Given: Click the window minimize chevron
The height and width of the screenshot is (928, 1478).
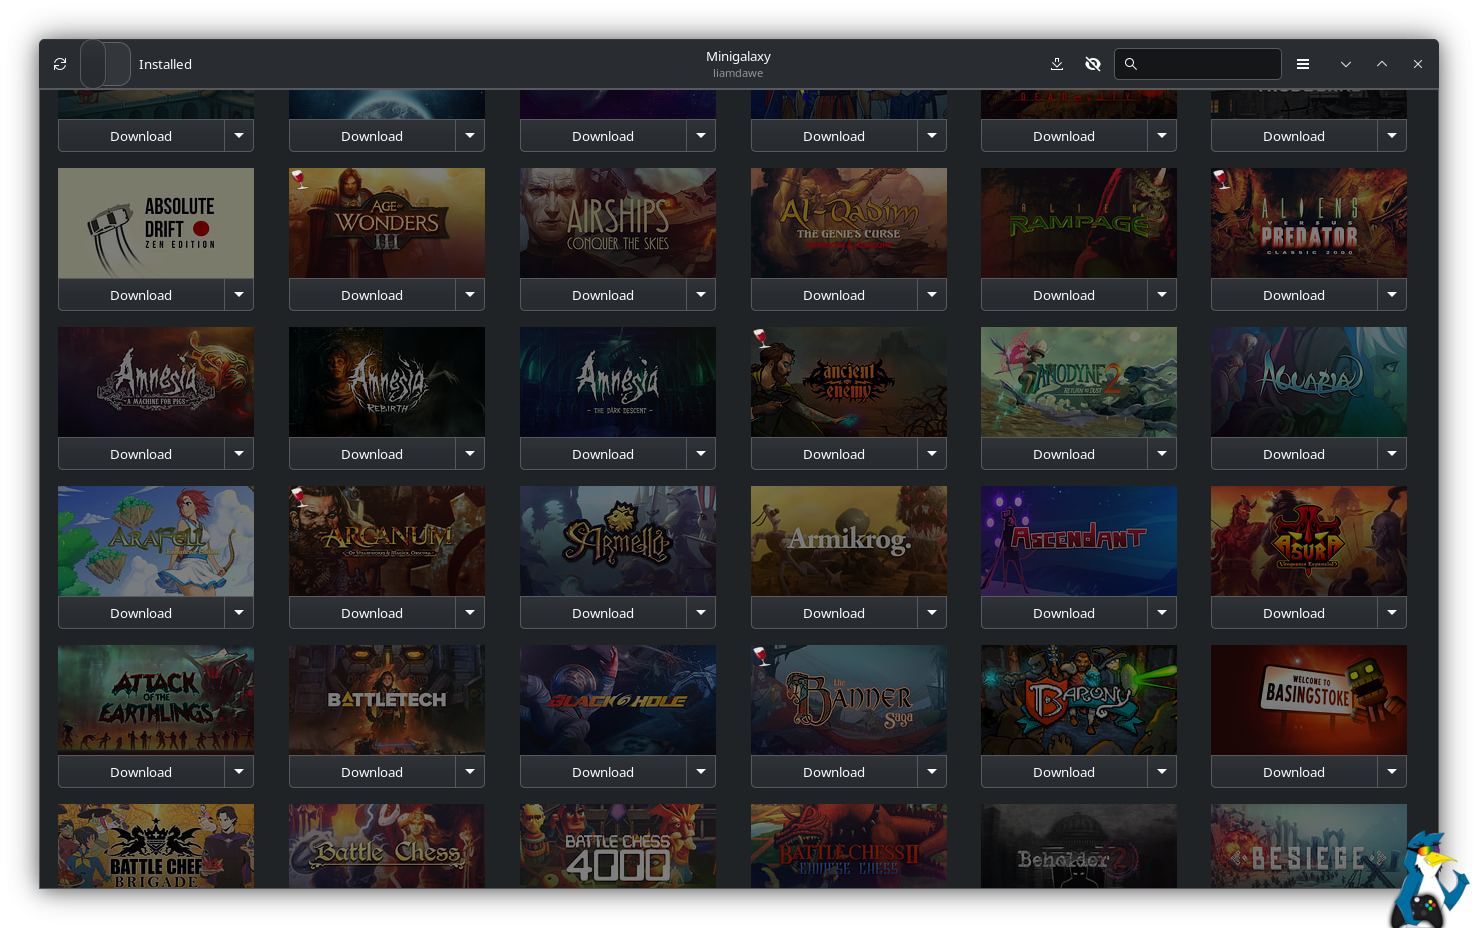Looking at the screenshot, I should click(x=1346, y=64).
